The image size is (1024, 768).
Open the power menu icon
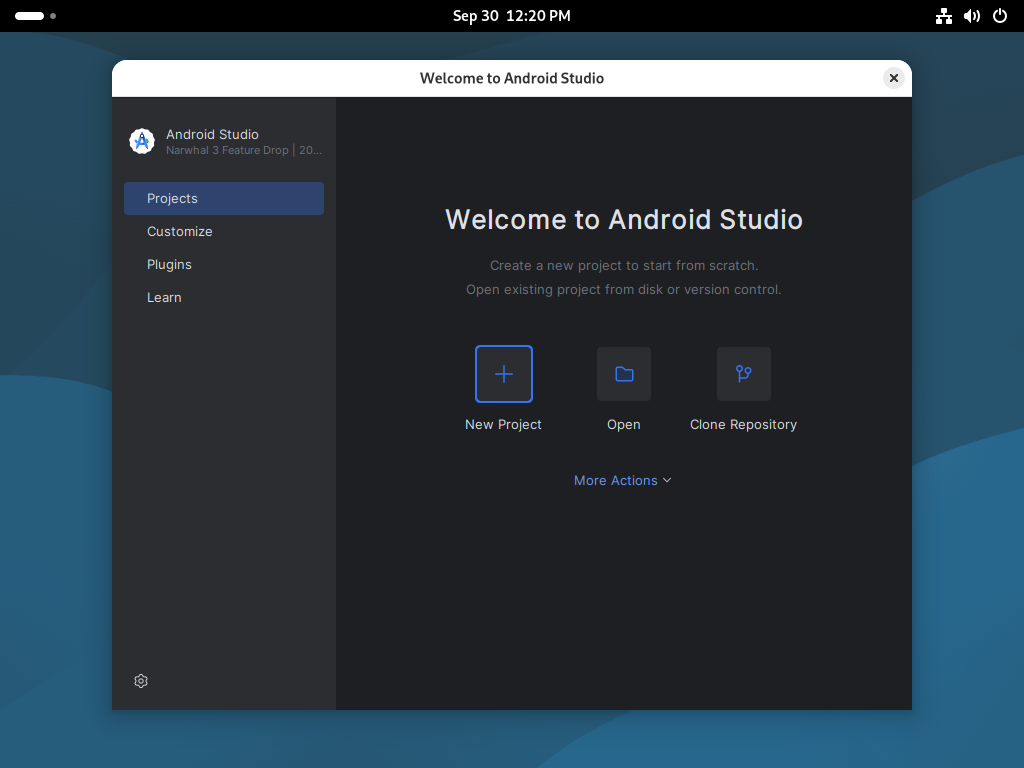click(x=999, y=16)
